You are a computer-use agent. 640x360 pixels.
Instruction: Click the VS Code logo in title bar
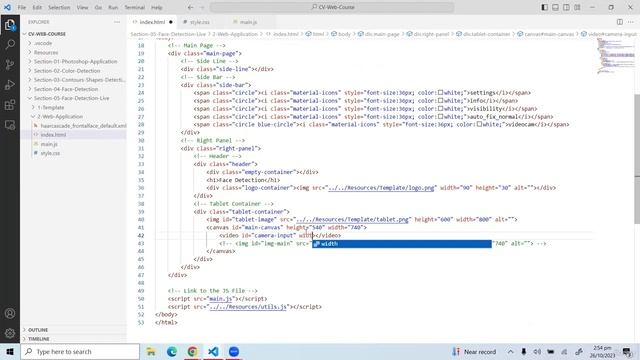(x=7, y=7)
